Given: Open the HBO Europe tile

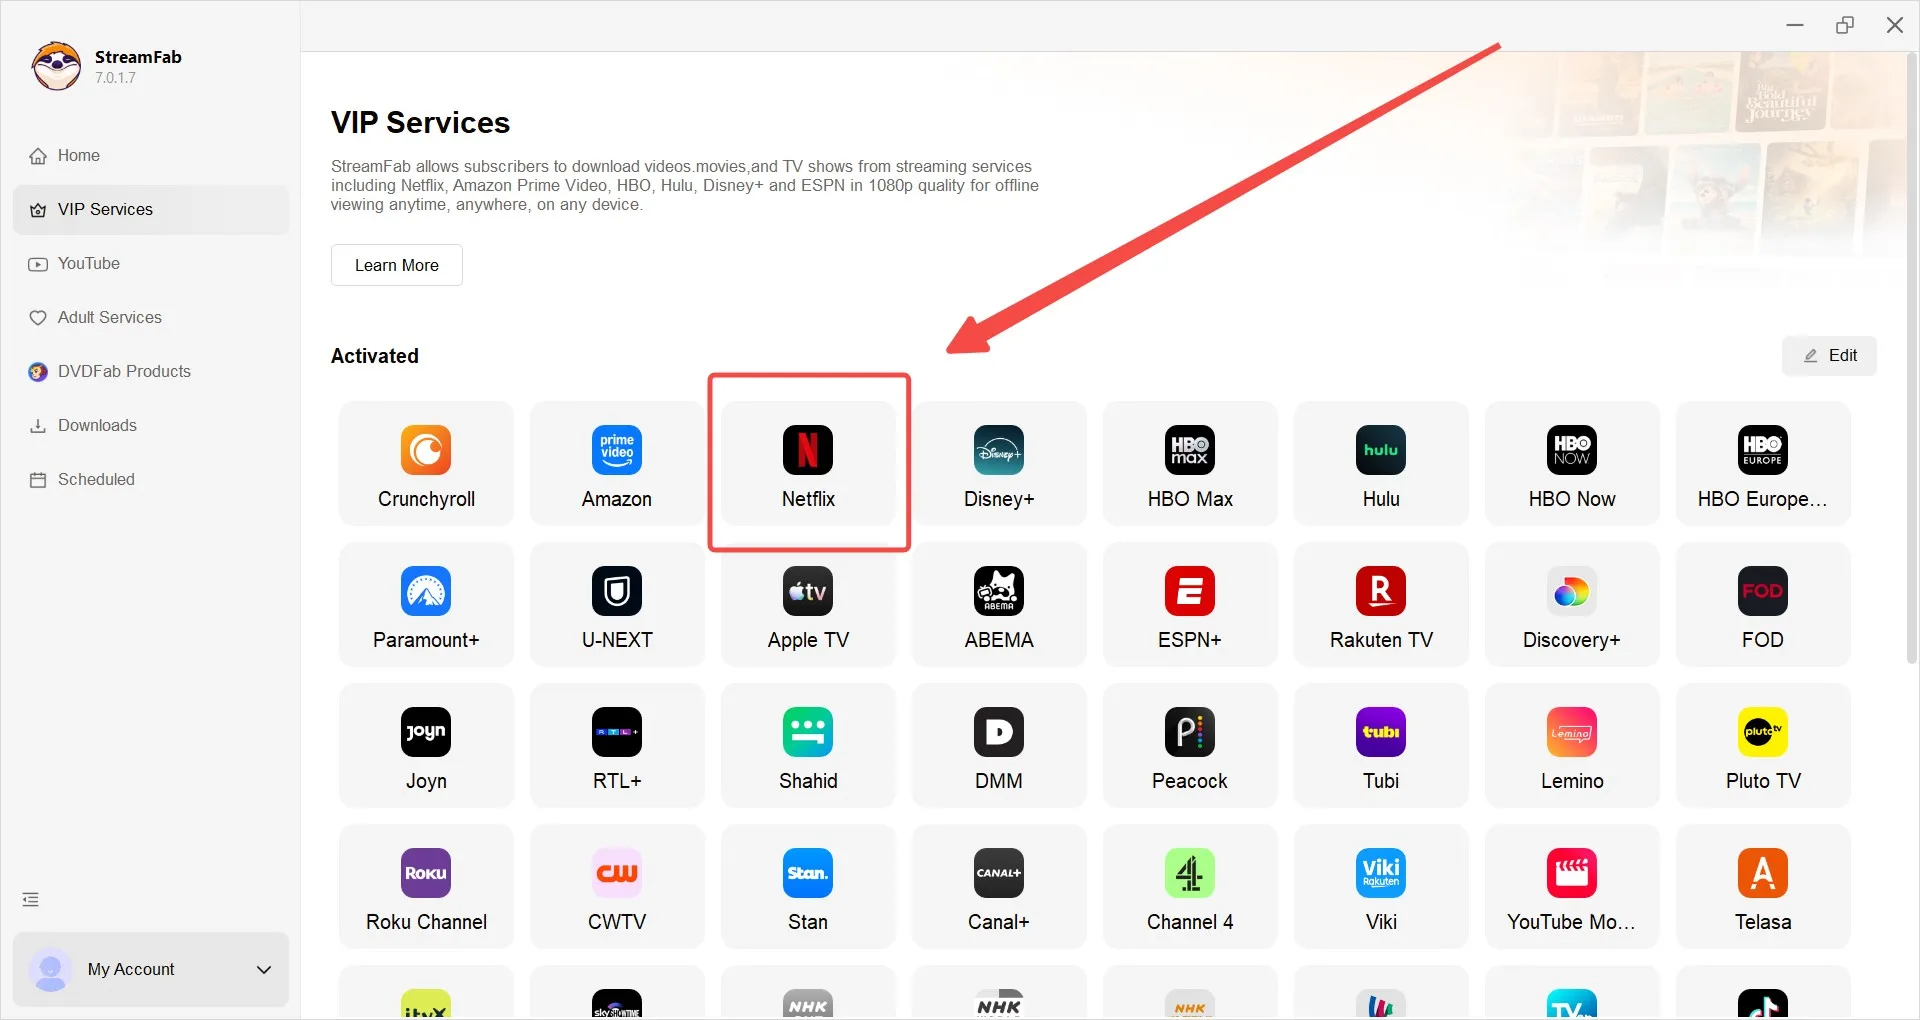Looking at the screenshot, I should (x=1763, y=464).
